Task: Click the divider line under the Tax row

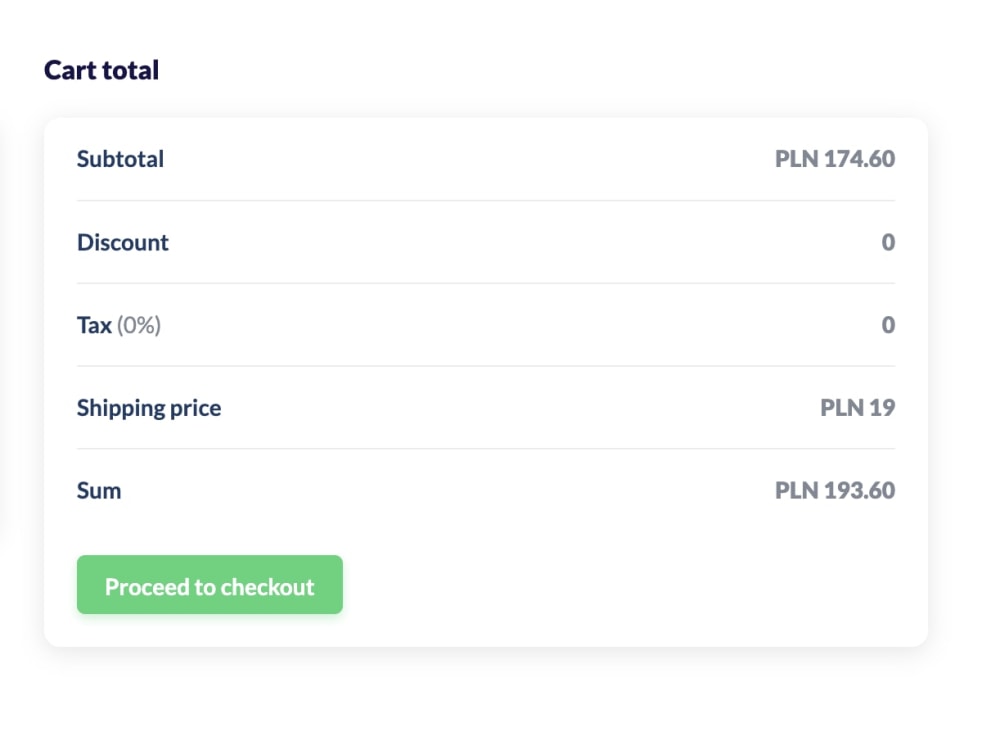Action: (486, 366)
